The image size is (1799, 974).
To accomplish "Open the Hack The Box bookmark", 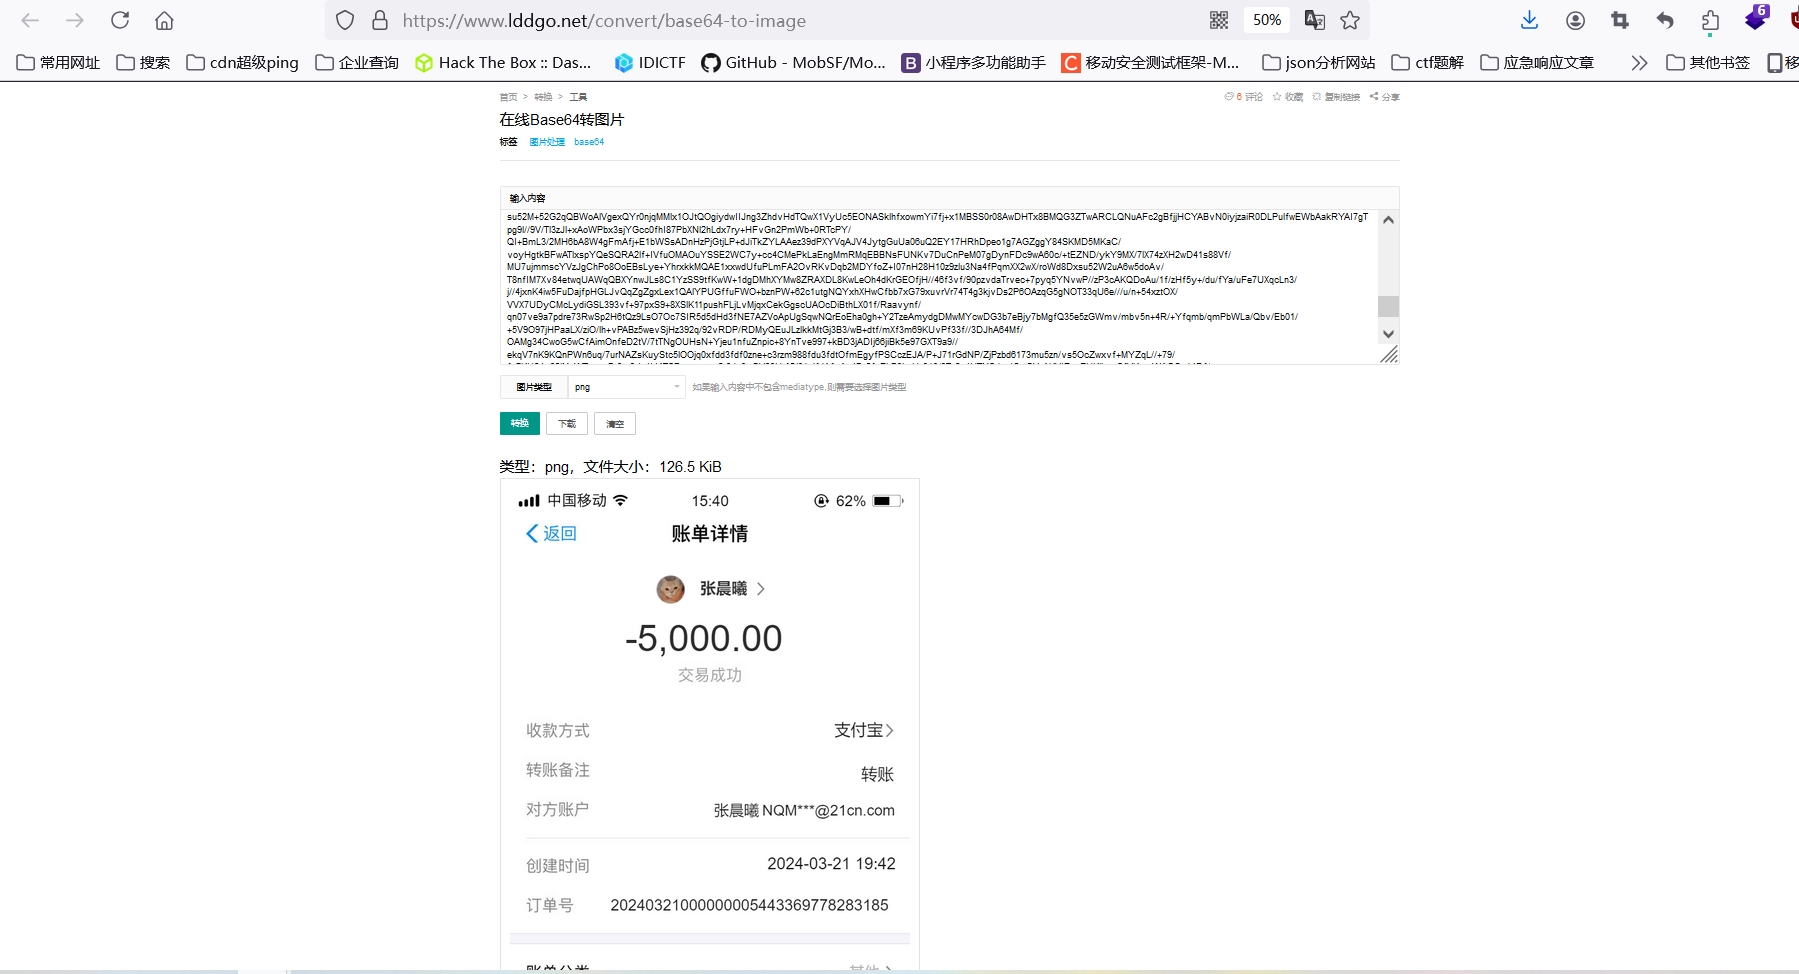I will tap(504, 62).
